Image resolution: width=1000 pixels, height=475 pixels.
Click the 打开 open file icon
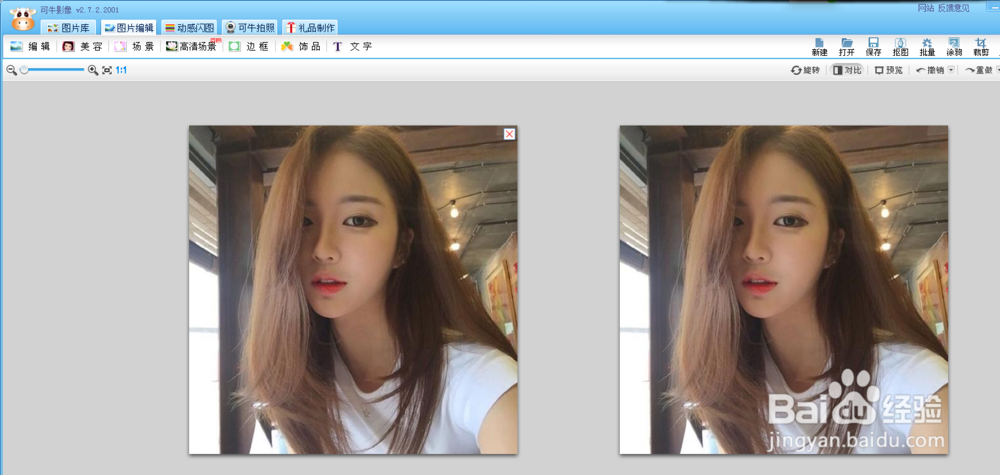(x=847, y=47)
